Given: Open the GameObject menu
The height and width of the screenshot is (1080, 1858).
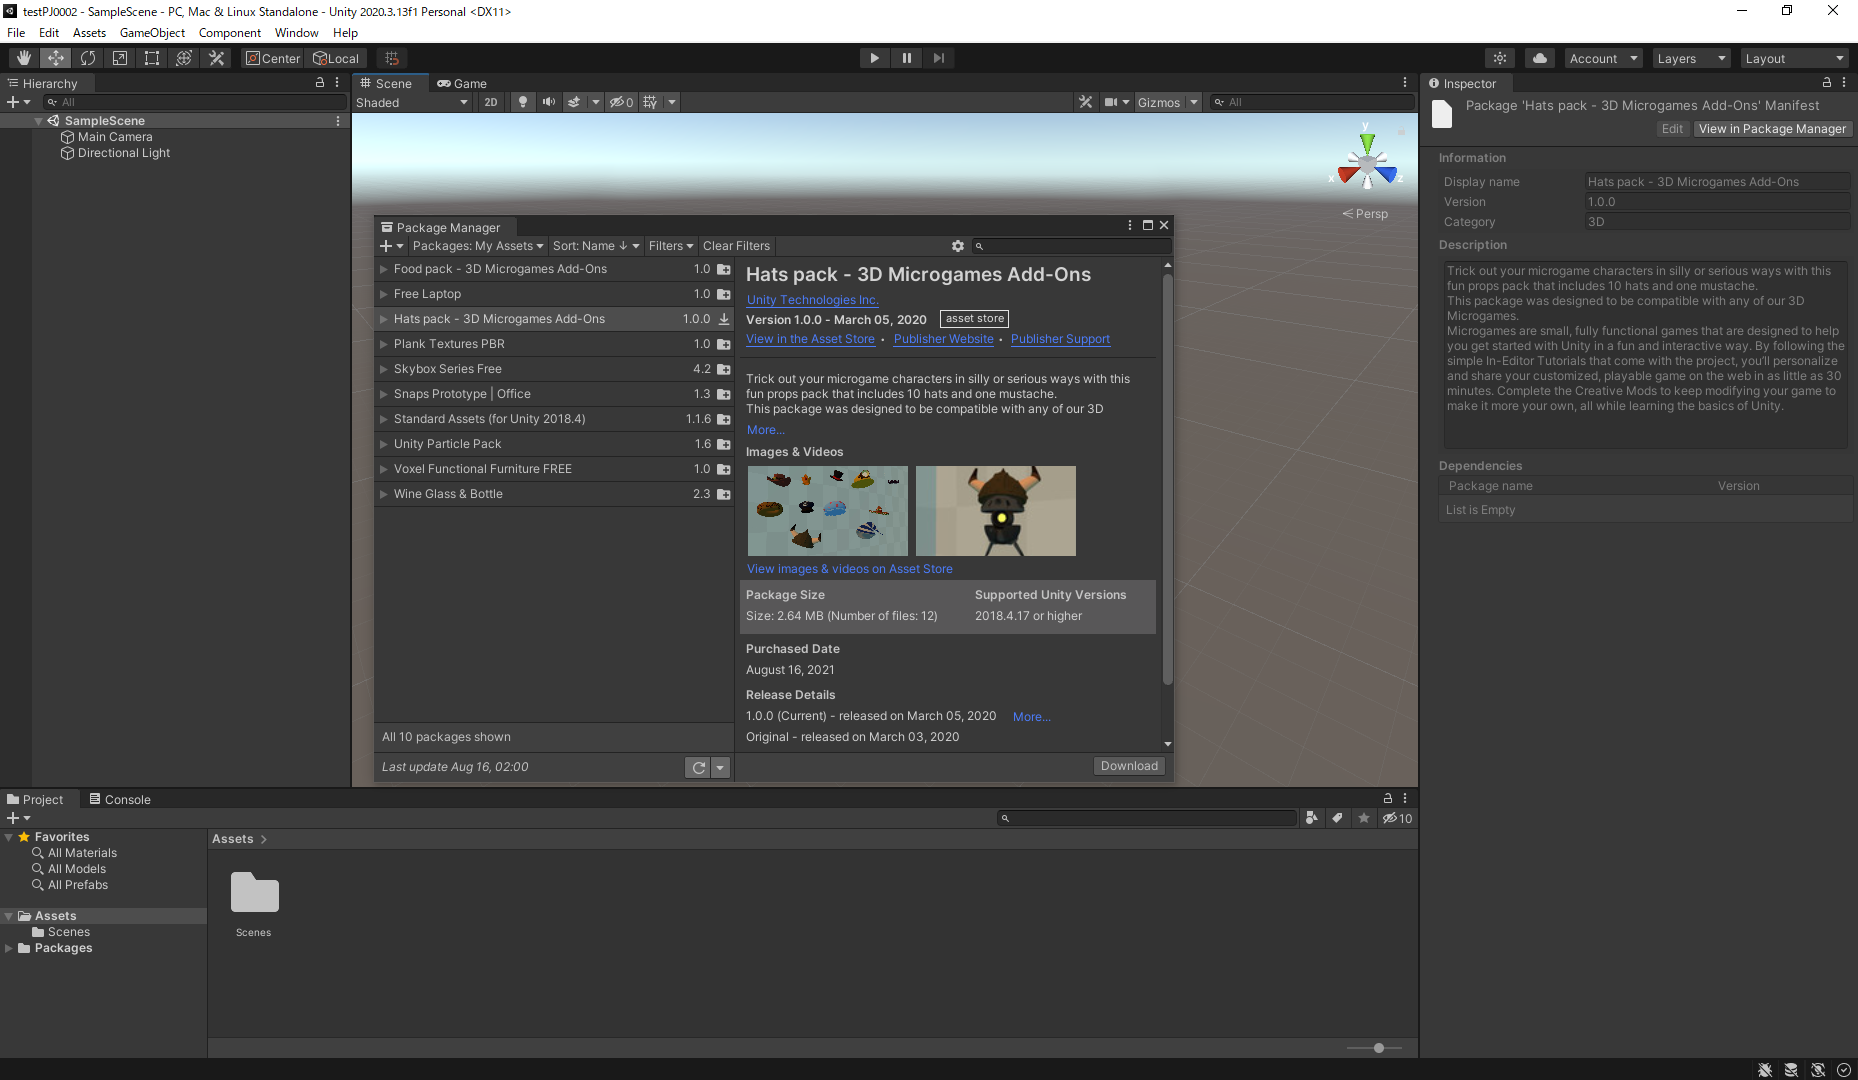Looking at the screenshot, I should tap(152, 33).
